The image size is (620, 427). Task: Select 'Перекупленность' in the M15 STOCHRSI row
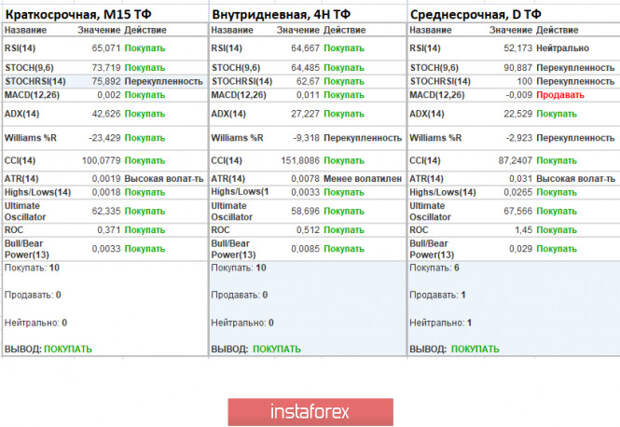164,81
